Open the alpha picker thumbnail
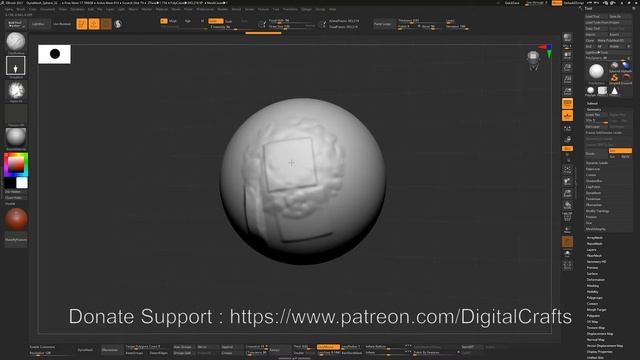This screenshot has height=360, width=640. click(16, 91)
